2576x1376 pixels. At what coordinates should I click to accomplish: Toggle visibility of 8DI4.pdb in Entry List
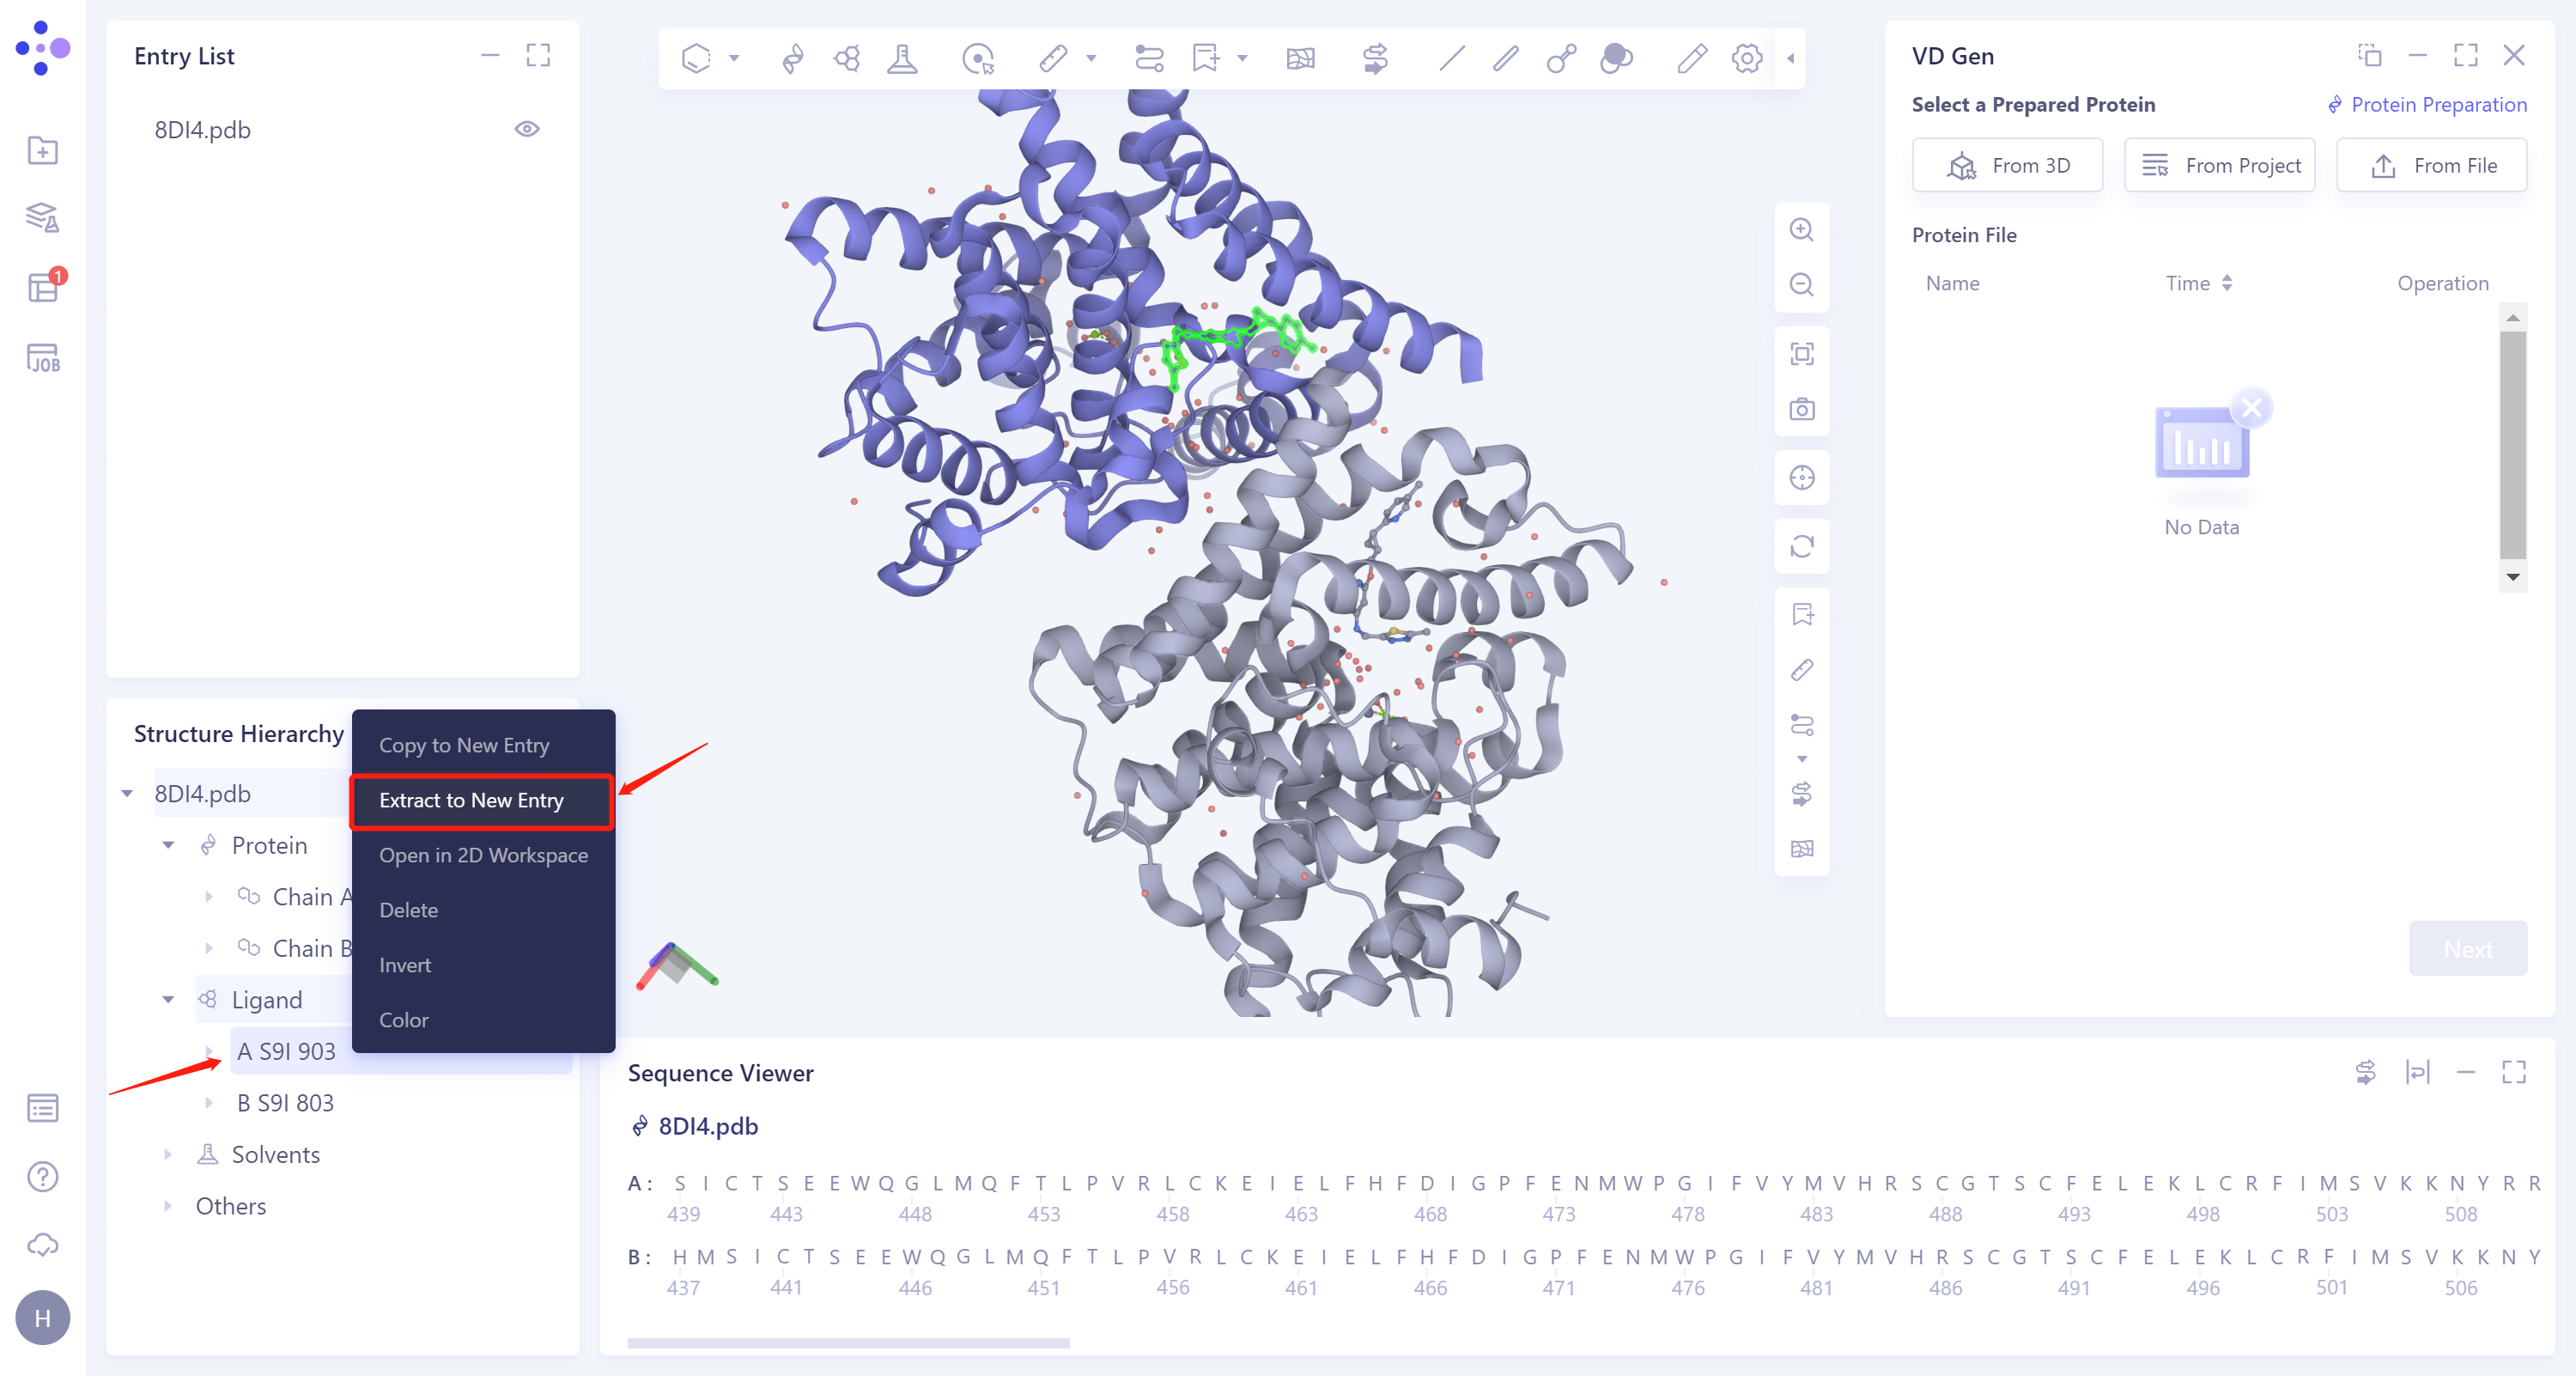point(528,128)
